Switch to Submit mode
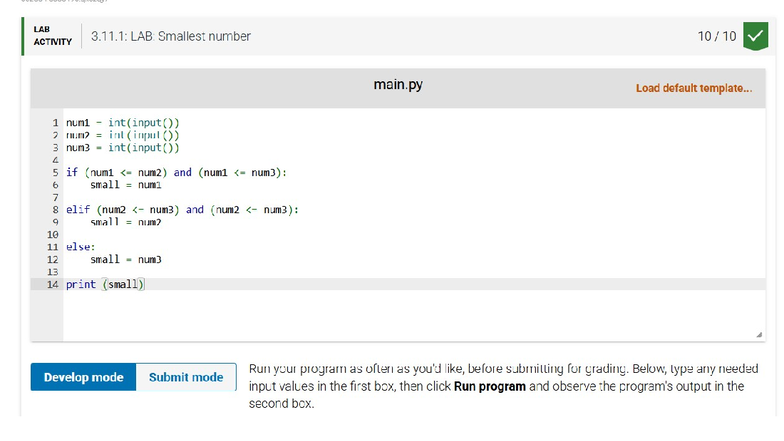 186,377
